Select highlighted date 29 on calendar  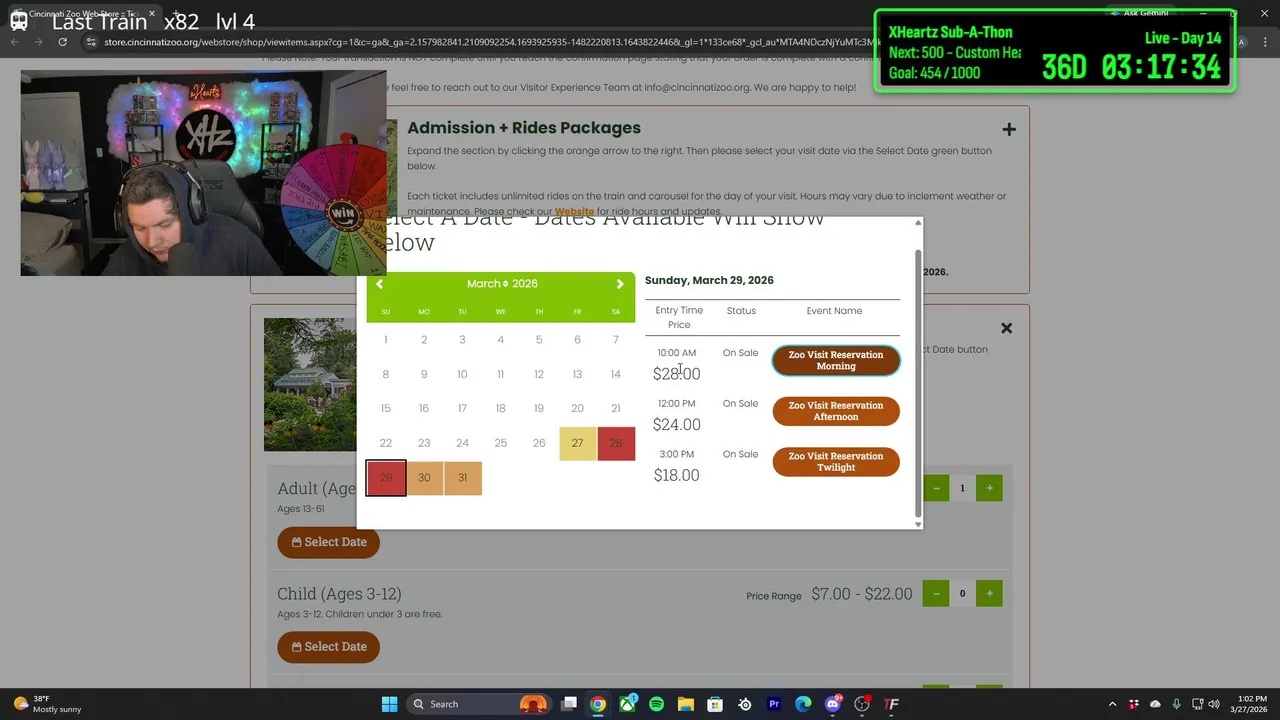click(386, 478)
